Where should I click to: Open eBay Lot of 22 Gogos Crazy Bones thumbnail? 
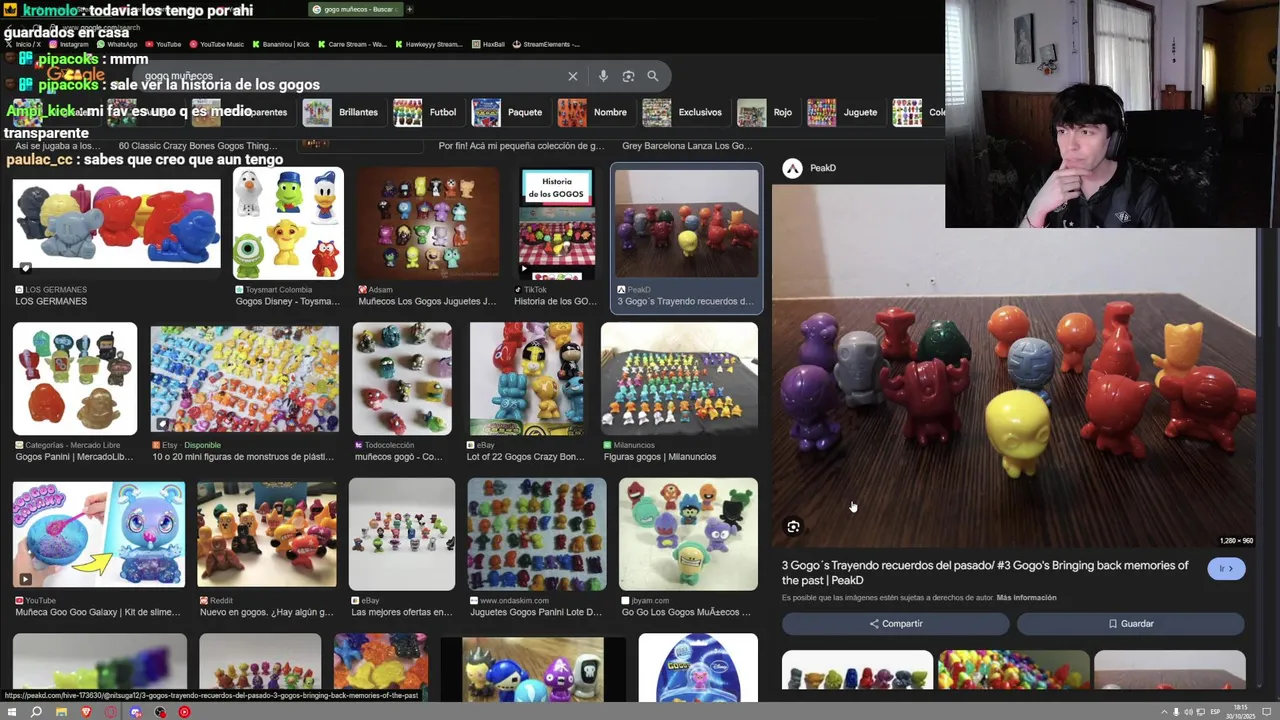pos(527,378)
